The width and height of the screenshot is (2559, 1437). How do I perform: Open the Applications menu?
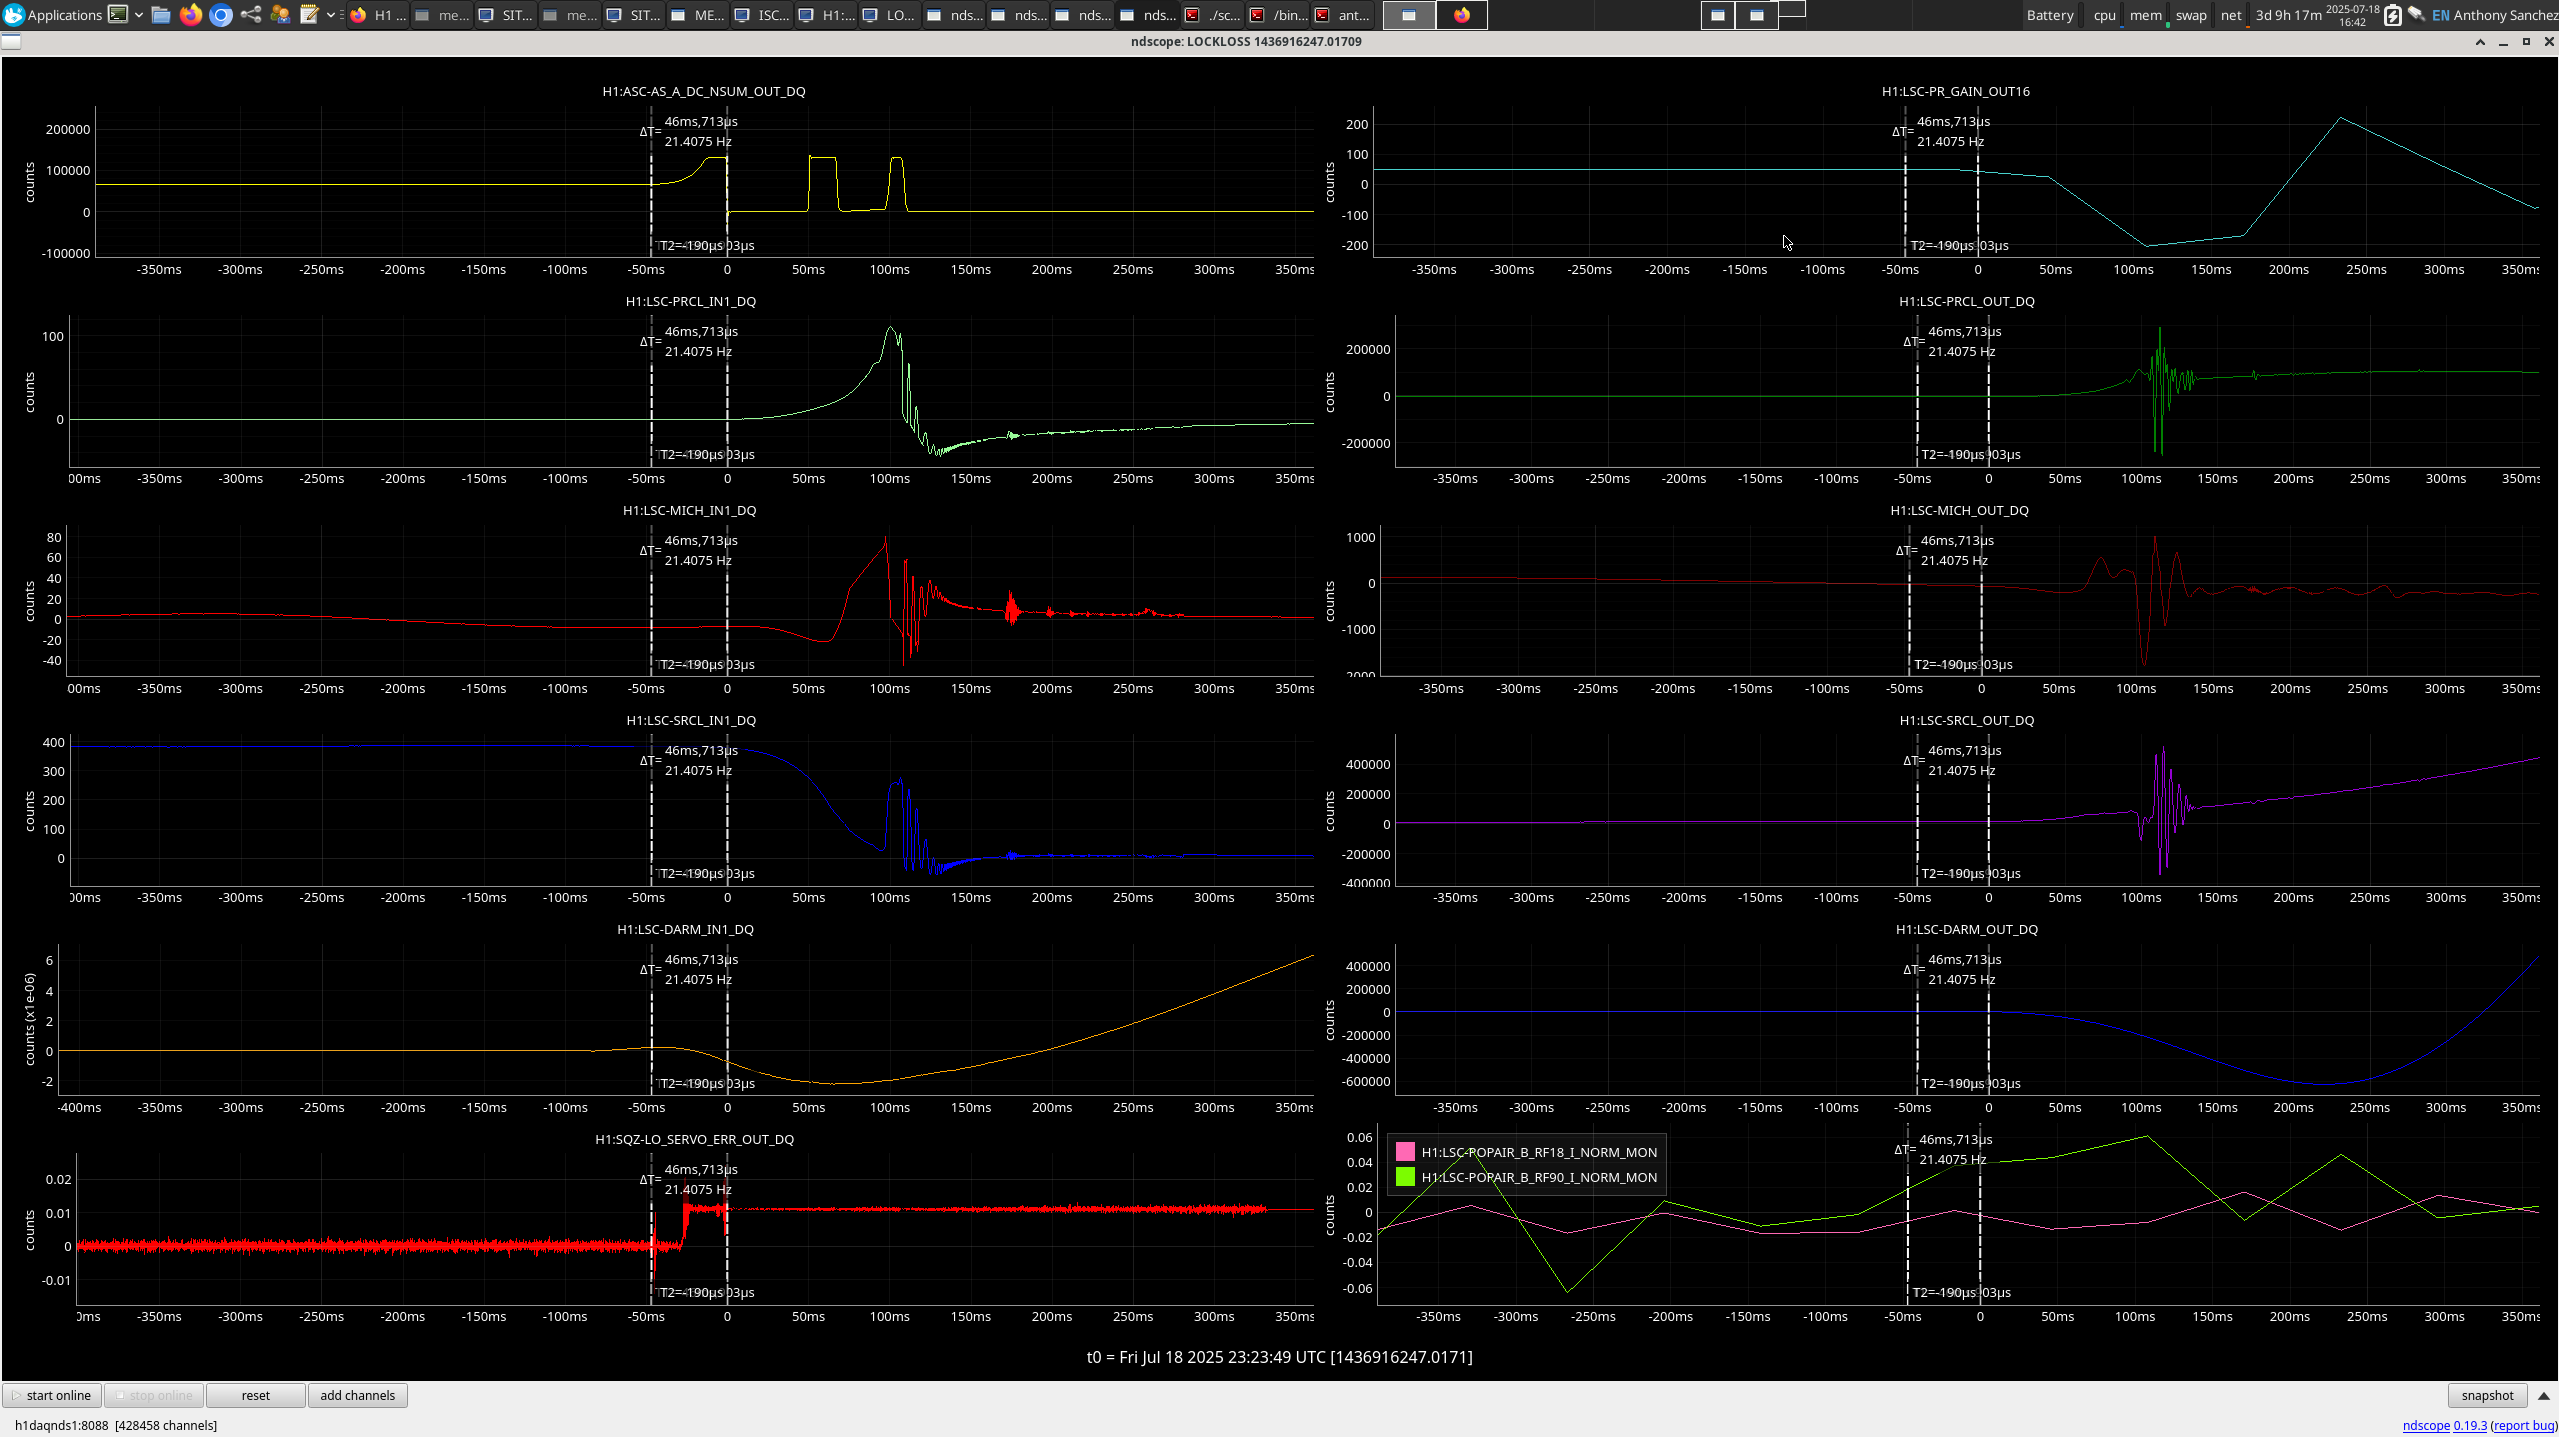[x=53, y=15]
